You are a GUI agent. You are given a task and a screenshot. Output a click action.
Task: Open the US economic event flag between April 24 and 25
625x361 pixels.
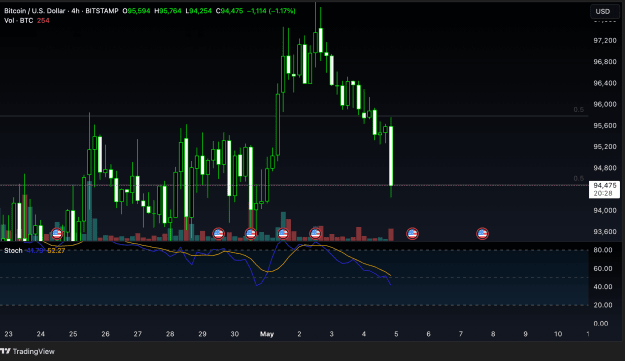(57, 233)
